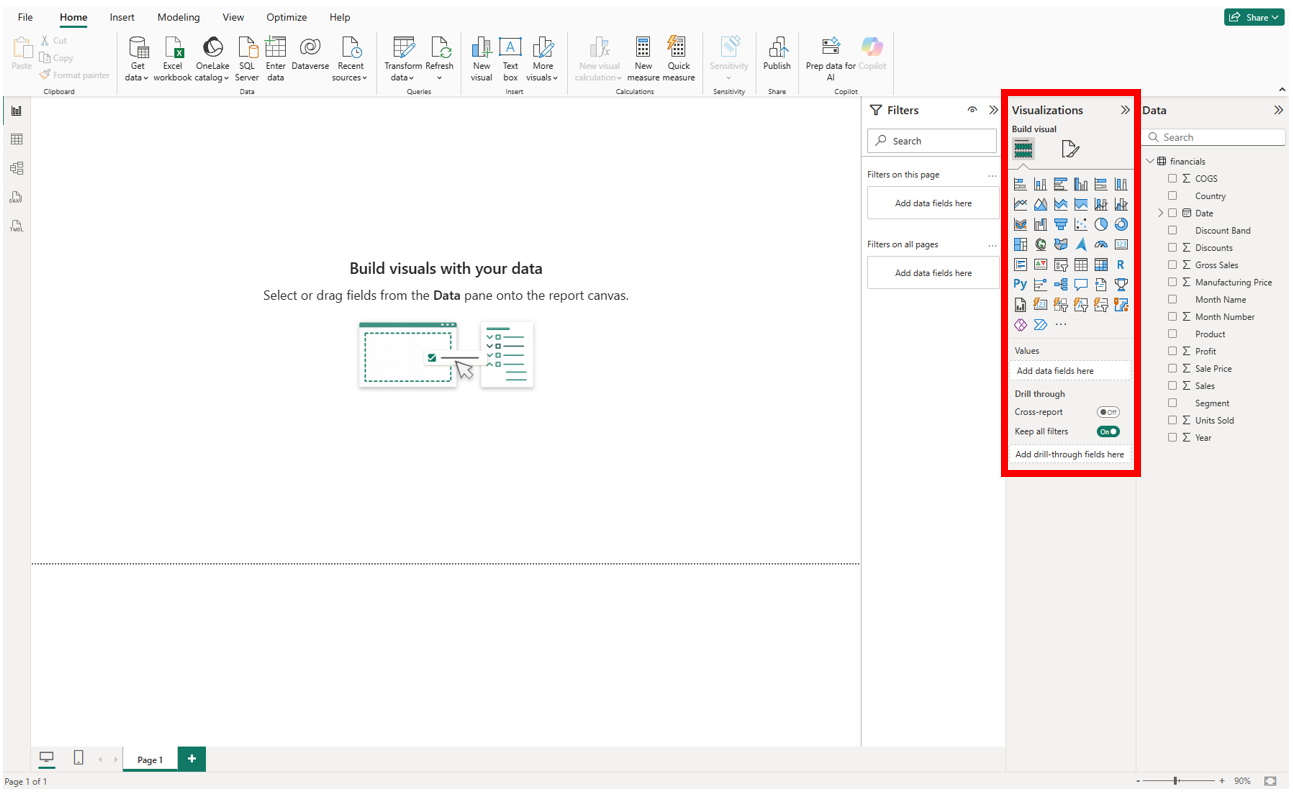This screenshot has width=1293, height=793.
Task: Switch to Model view in left sidebar
Action: tap(17, 168)
